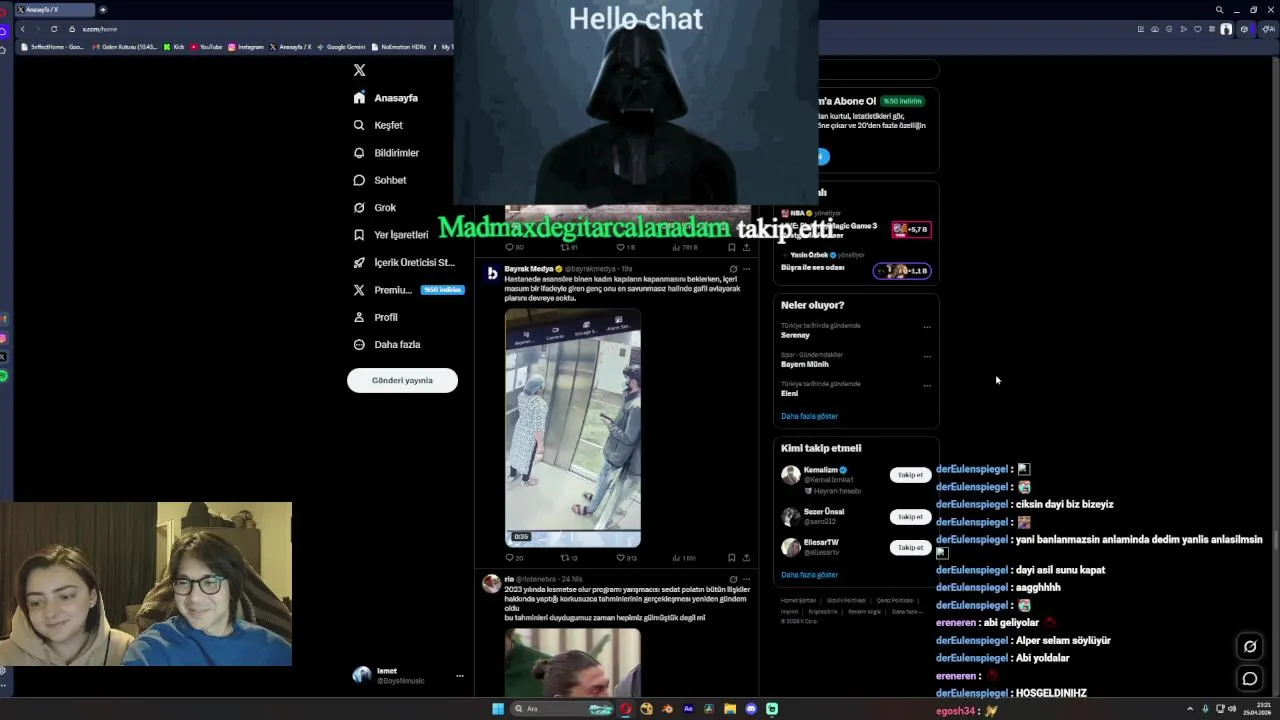The height and width of the screenshot is (720, 1280).
Task: Click the browser back arrow
Action: 23,29
